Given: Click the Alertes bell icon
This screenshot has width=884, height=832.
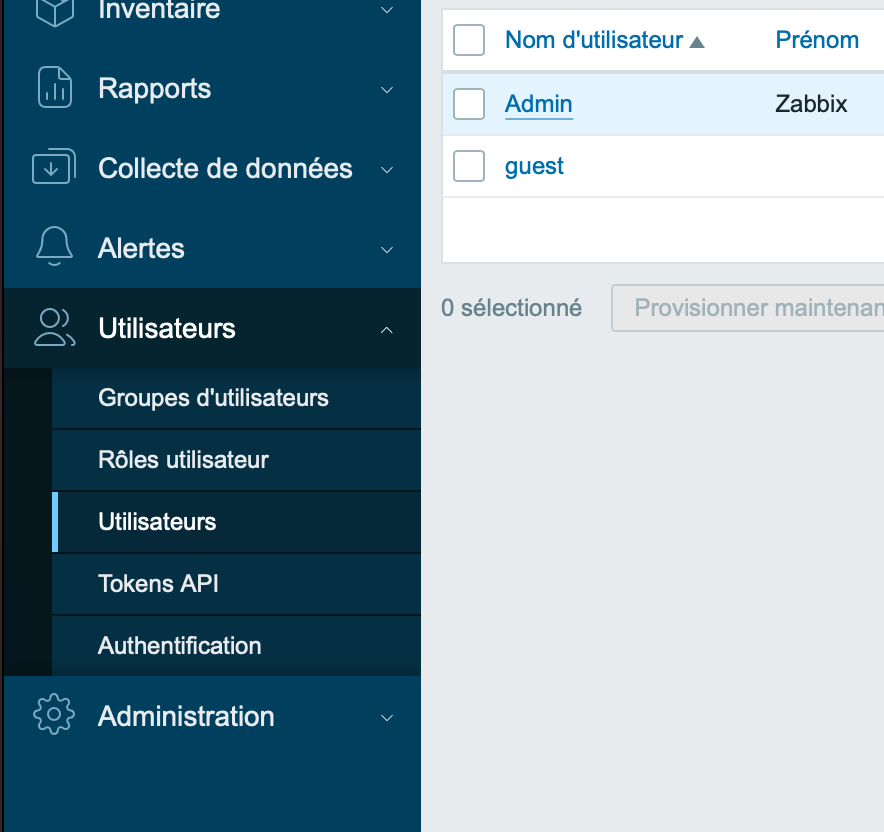Looking at the screenshot, I should (54, 248).
